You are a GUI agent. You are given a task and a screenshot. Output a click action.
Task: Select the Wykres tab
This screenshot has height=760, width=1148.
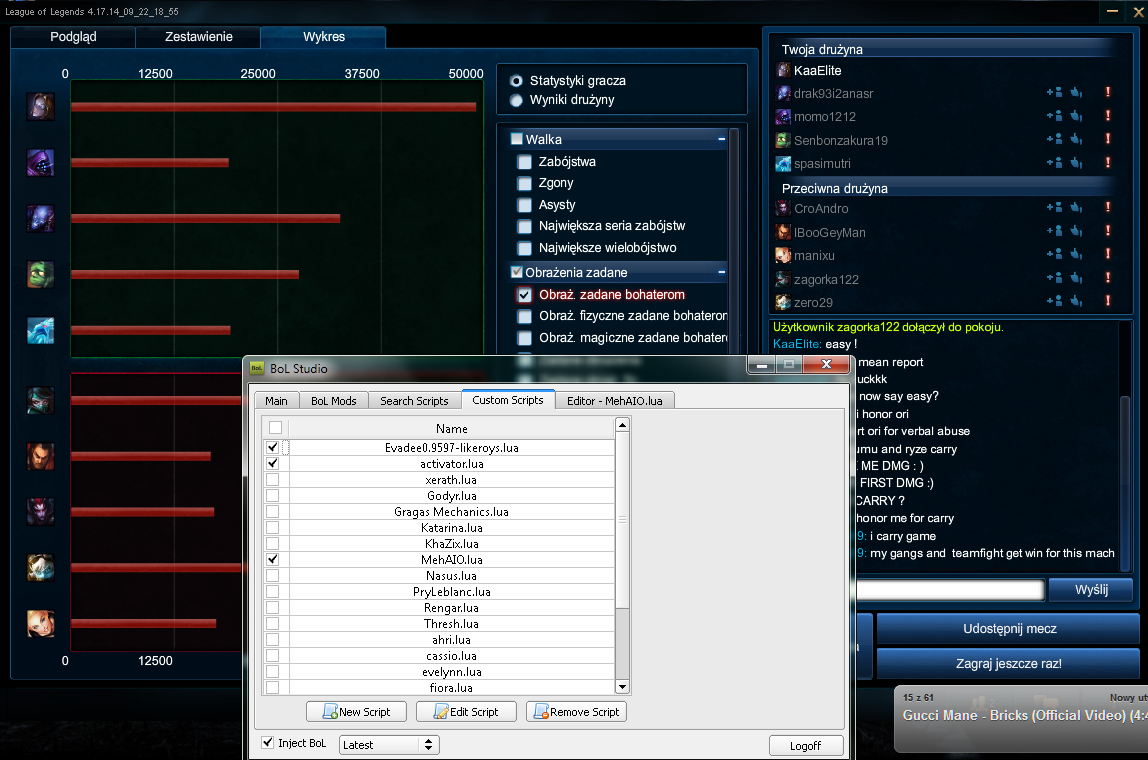(324, 37)
